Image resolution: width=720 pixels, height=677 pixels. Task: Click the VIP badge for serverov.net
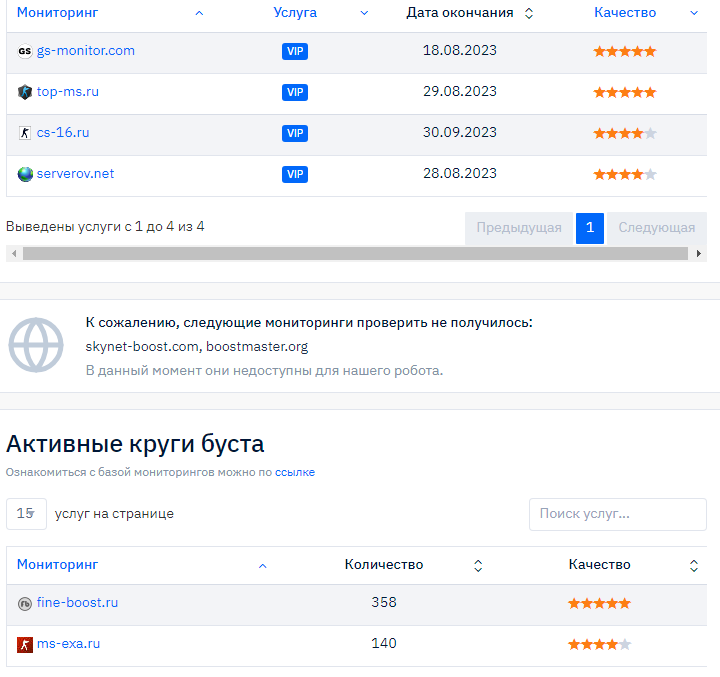[295, 174]
